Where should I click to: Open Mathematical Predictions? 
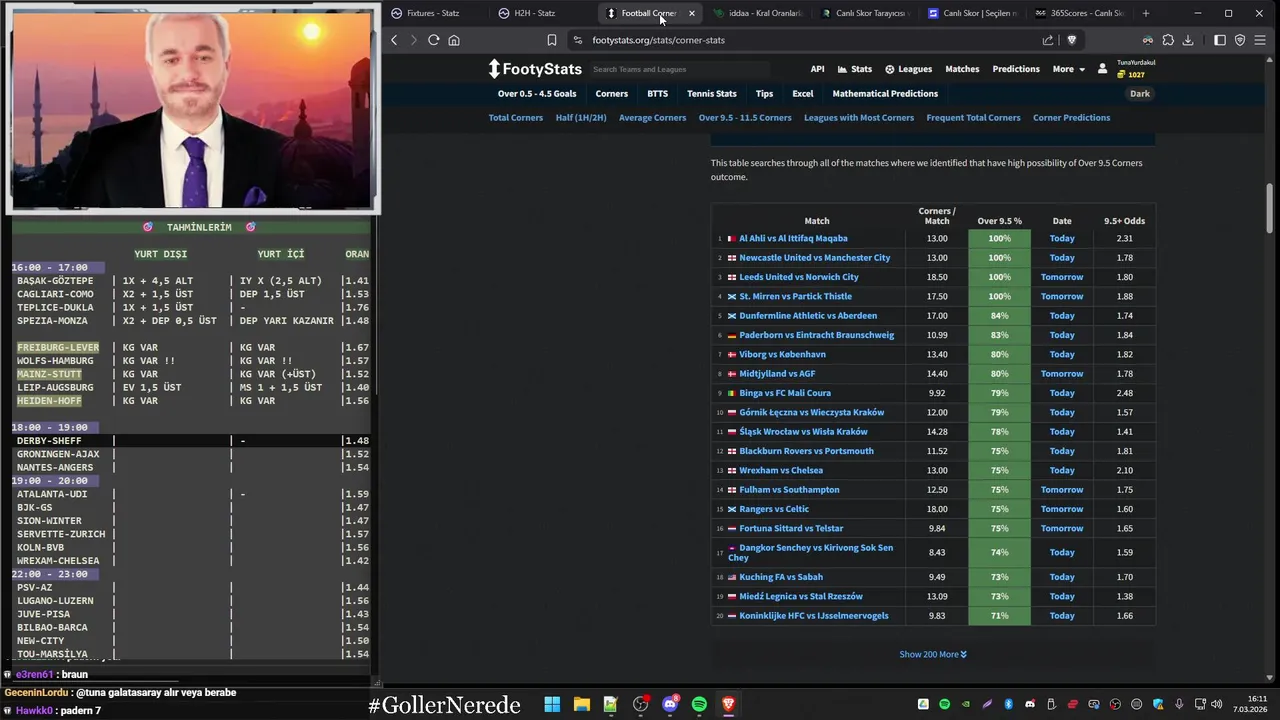click(885, 93)
